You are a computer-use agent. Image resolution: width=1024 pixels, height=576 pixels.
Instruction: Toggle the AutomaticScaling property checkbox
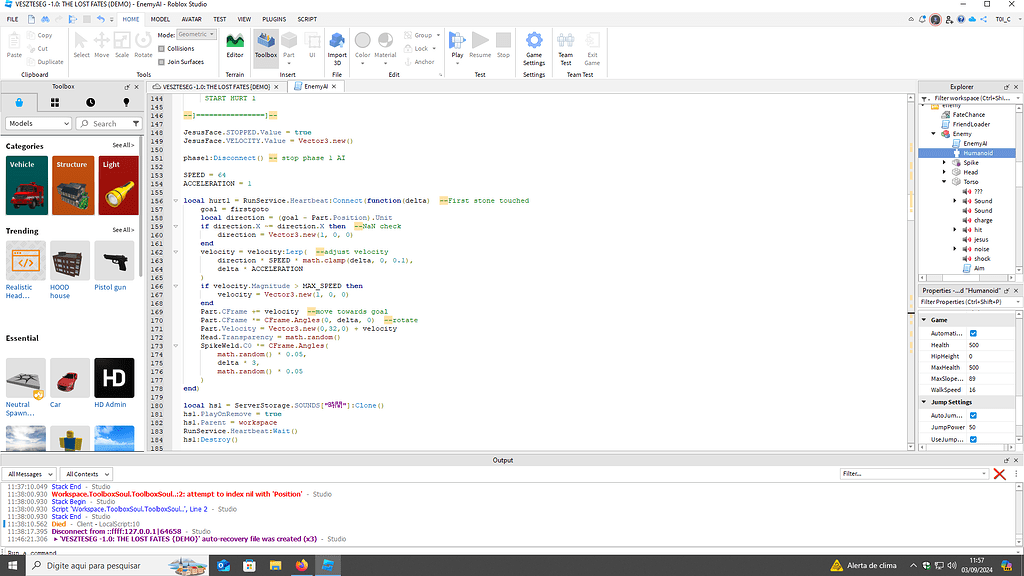click(x=973, y=334)
